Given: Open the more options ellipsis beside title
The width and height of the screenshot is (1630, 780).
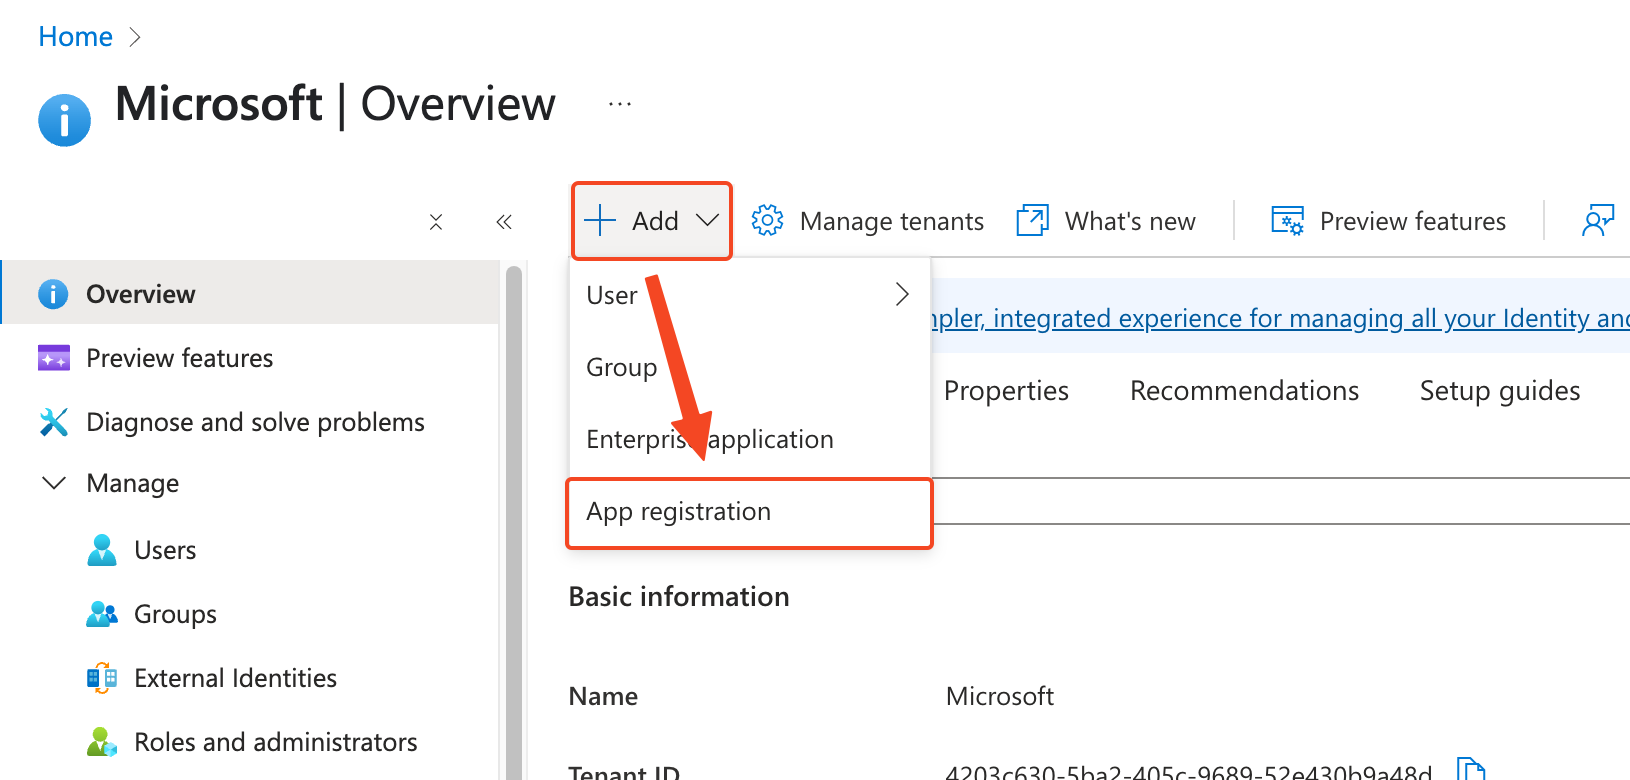Looking at the screenshot, I should [620, 104].
